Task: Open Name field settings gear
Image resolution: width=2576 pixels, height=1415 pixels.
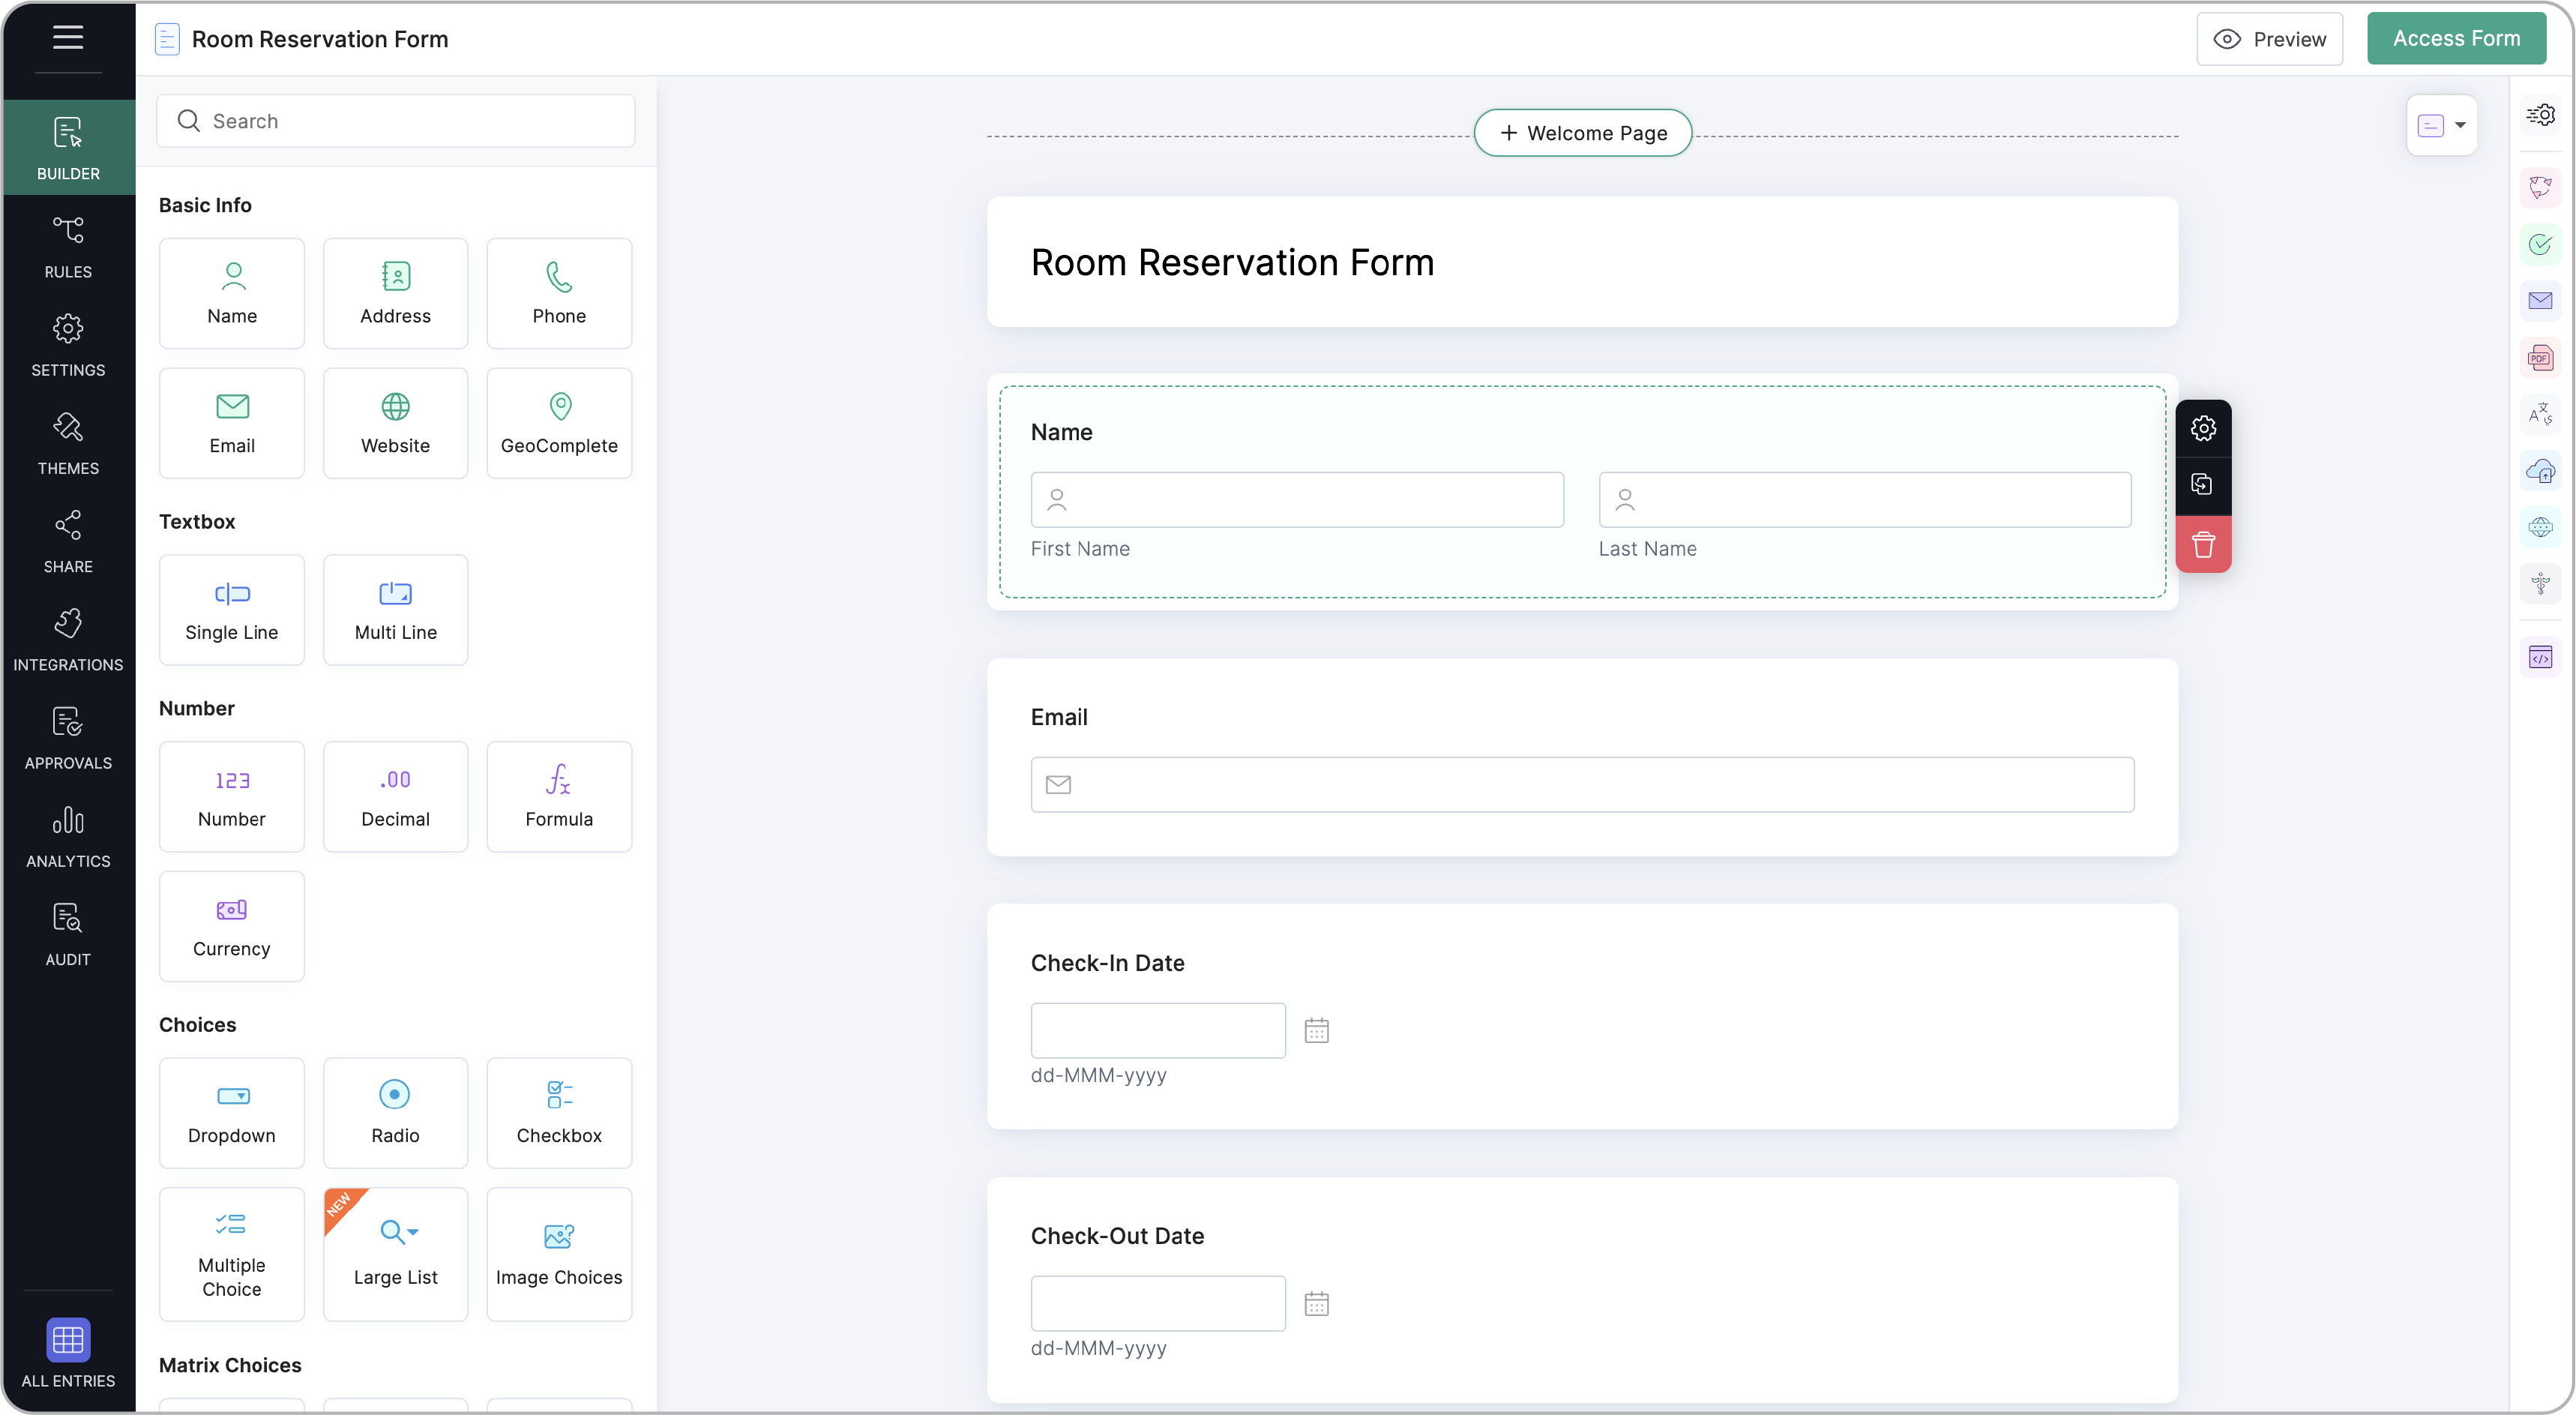Action: (x=2203, y=429)
